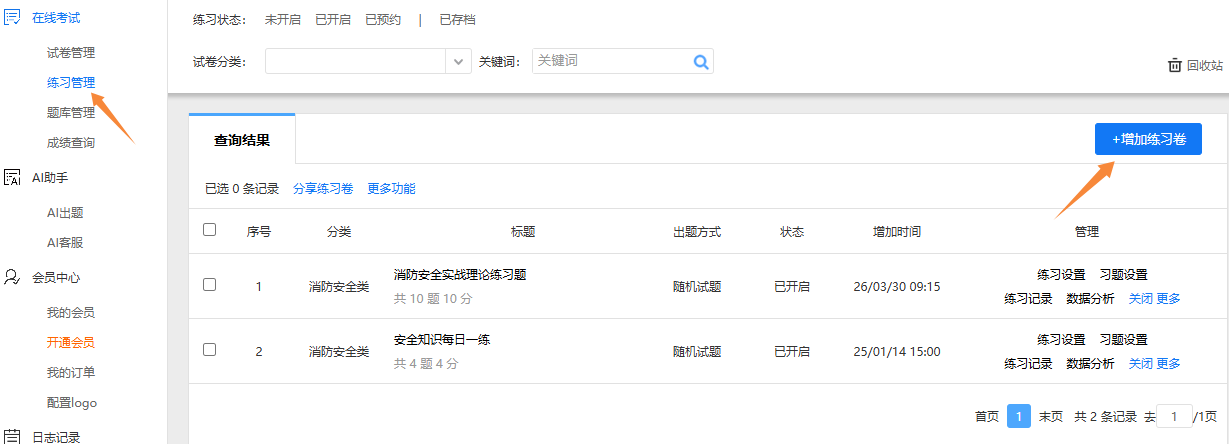Open 成绩查询 in the sidebar
Viewport: 1229px width, 444px height.
(x=71, y=142)
